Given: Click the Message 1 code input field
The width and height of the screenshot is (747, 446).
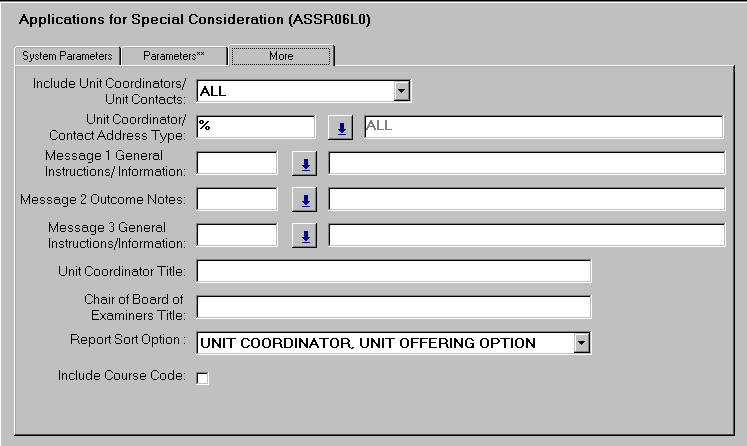Looking at the screenshot, I should (237, 163).
